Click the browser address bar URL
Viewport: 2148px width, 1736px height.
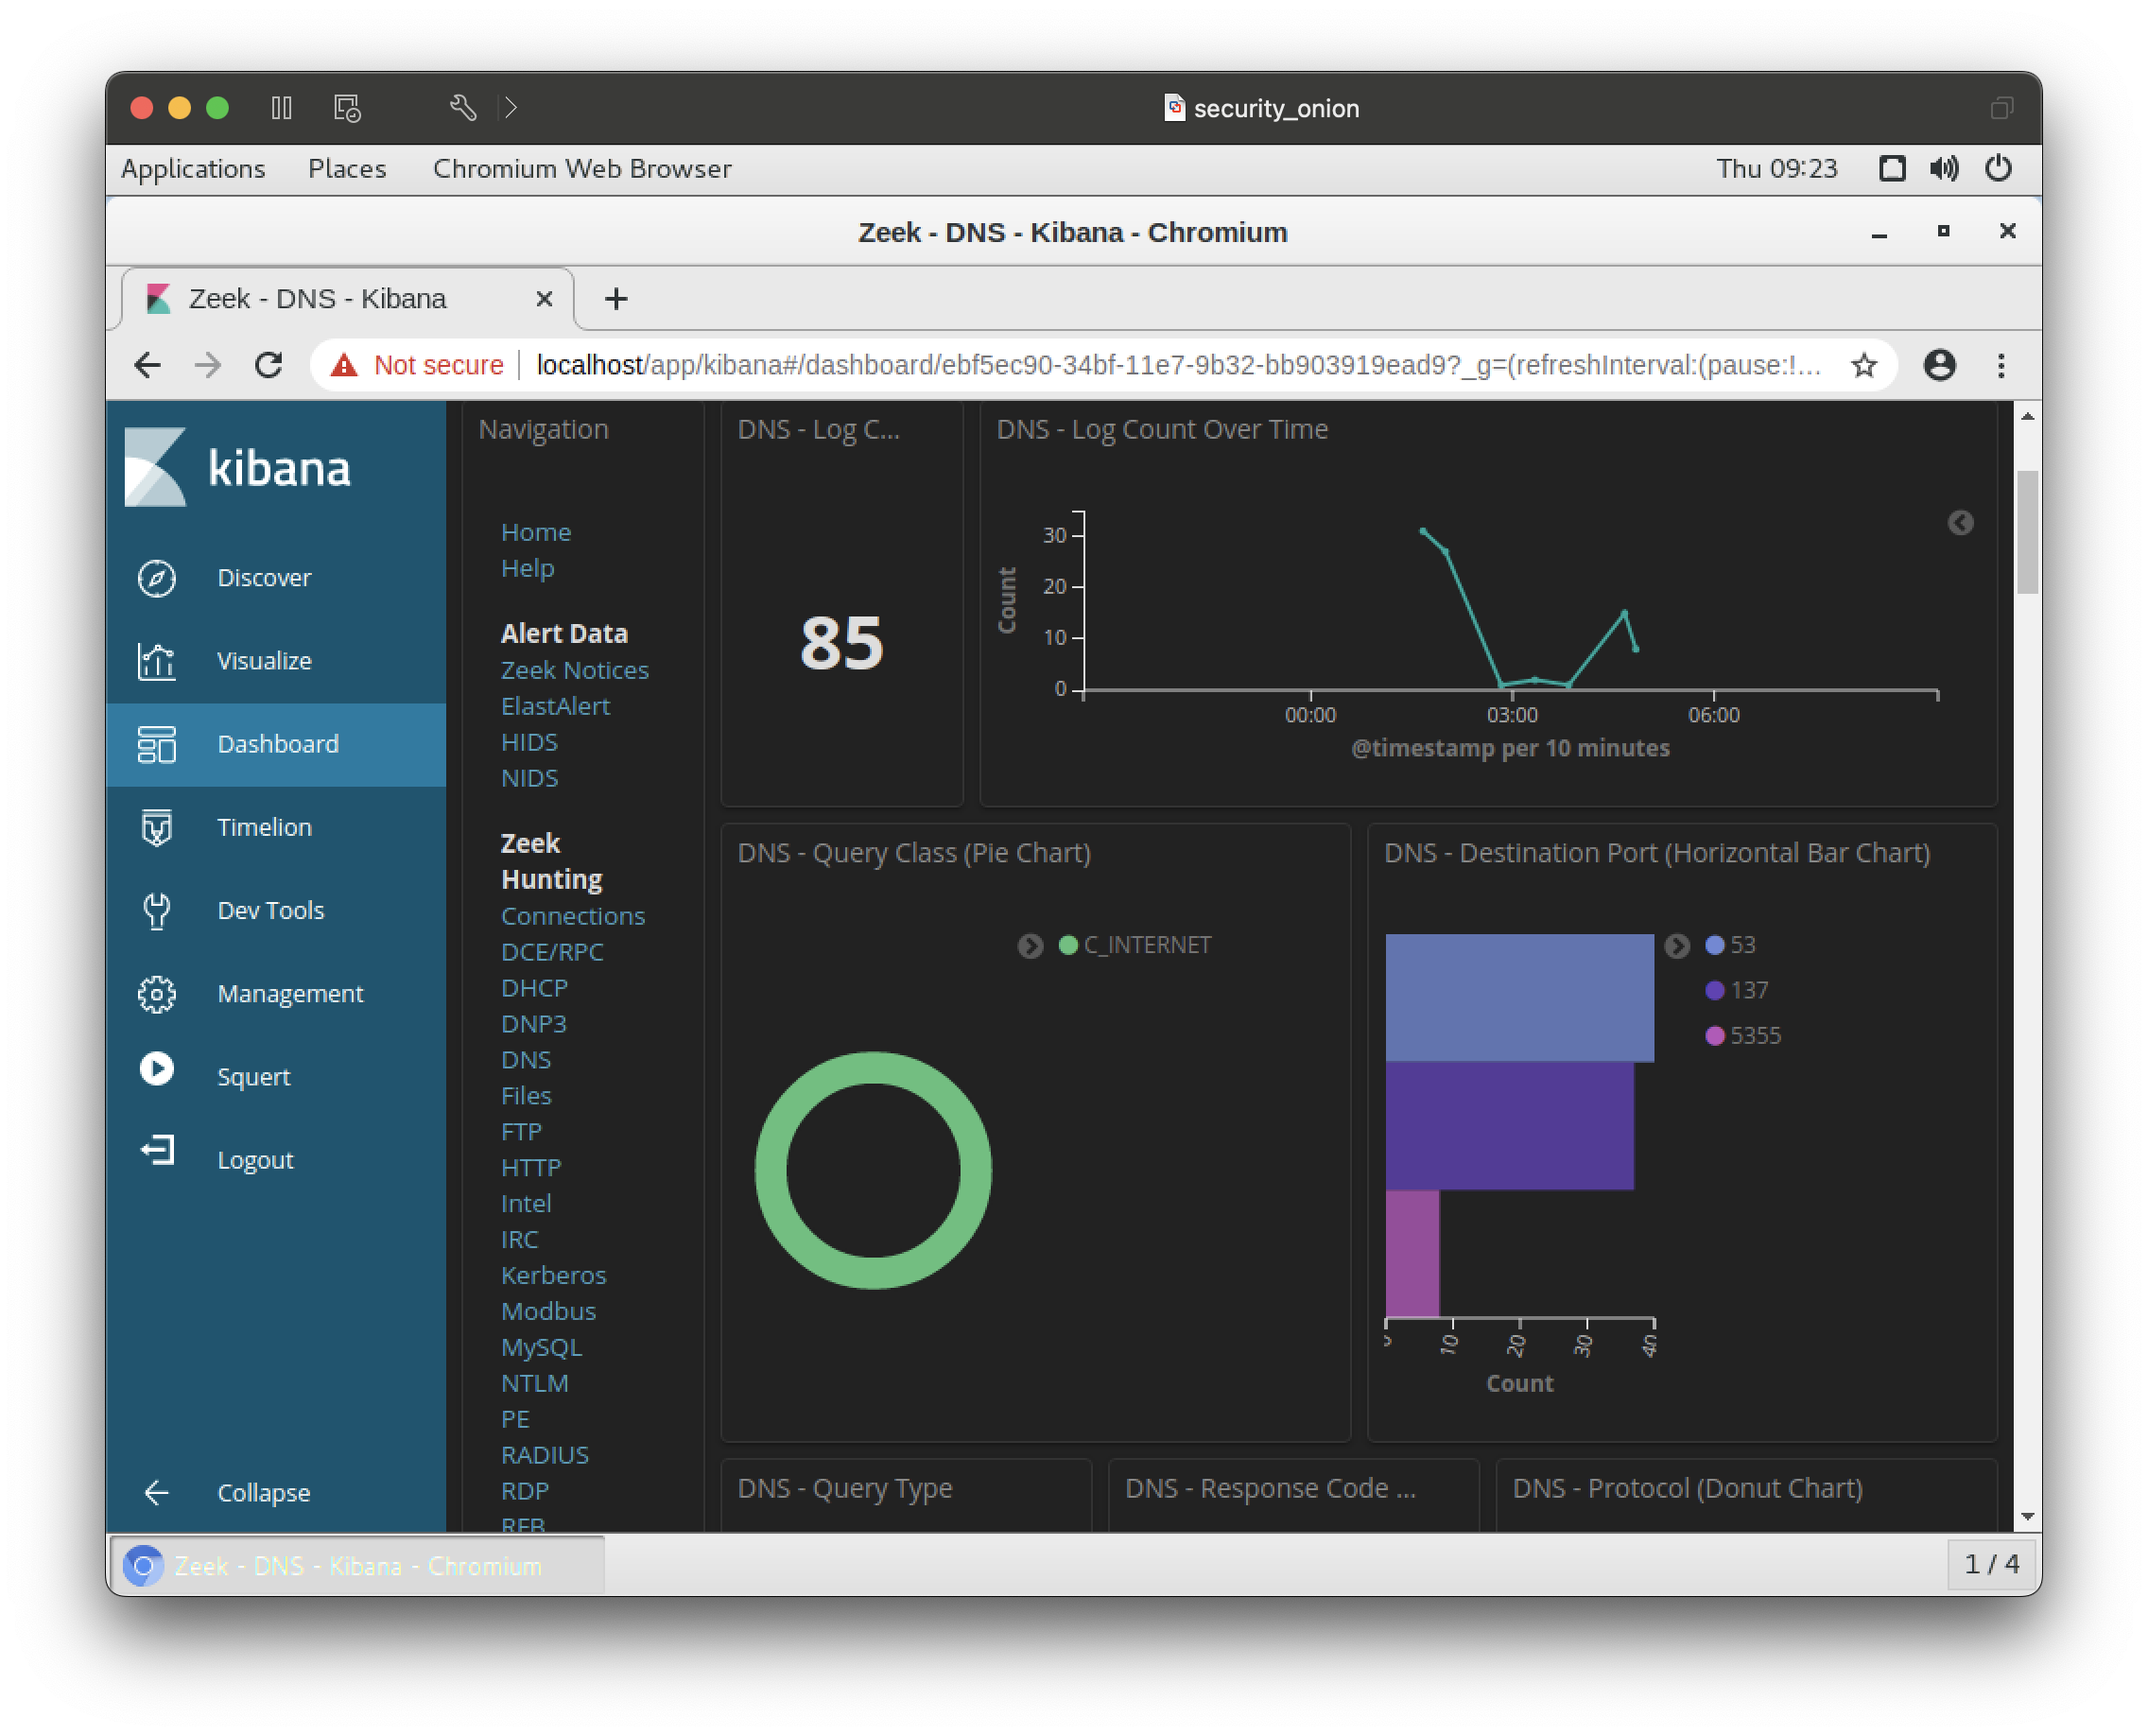[x=1178, y=365]
